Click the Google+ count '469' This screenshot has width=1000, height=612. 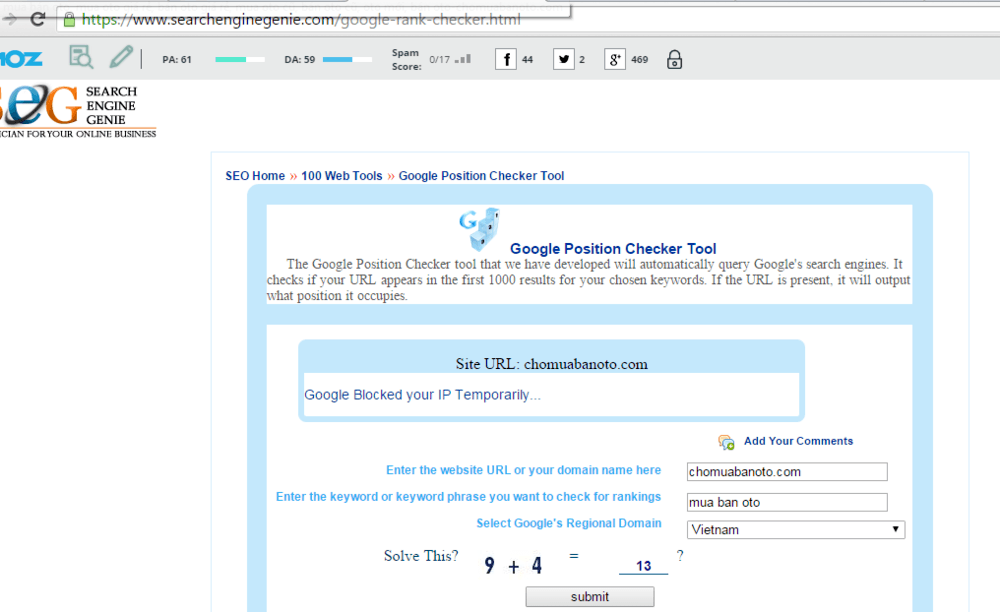point(640,60)
